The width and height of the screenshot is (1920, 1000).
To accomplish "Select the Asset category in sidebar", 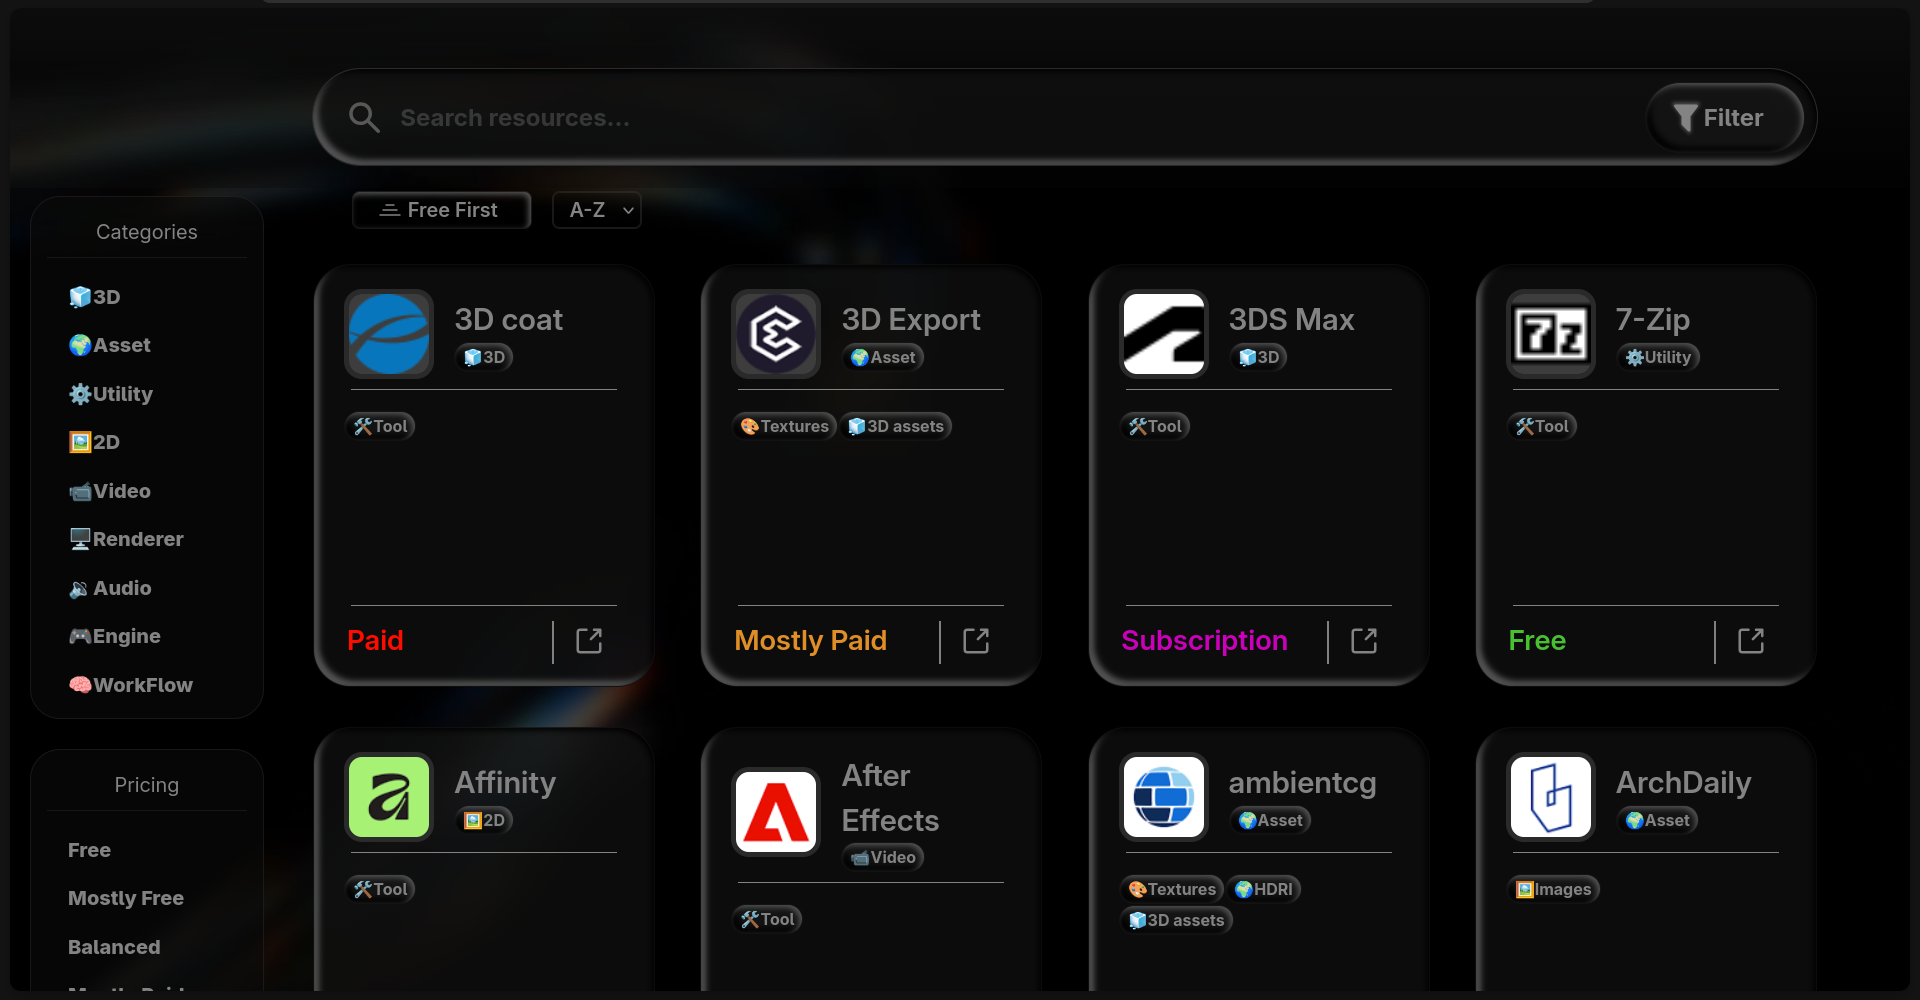I will coord(110,345).
